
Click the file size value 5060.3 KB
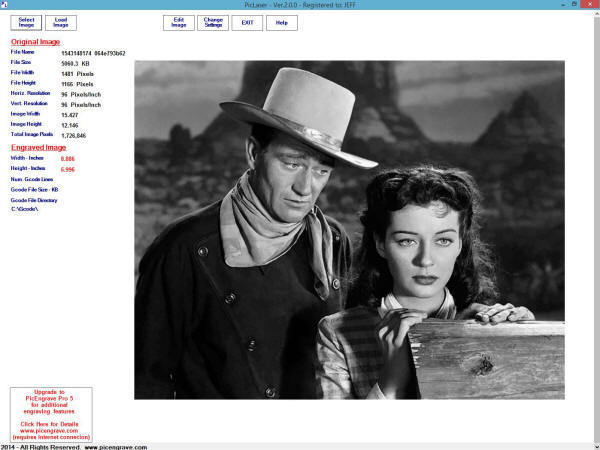click(75, 64)
